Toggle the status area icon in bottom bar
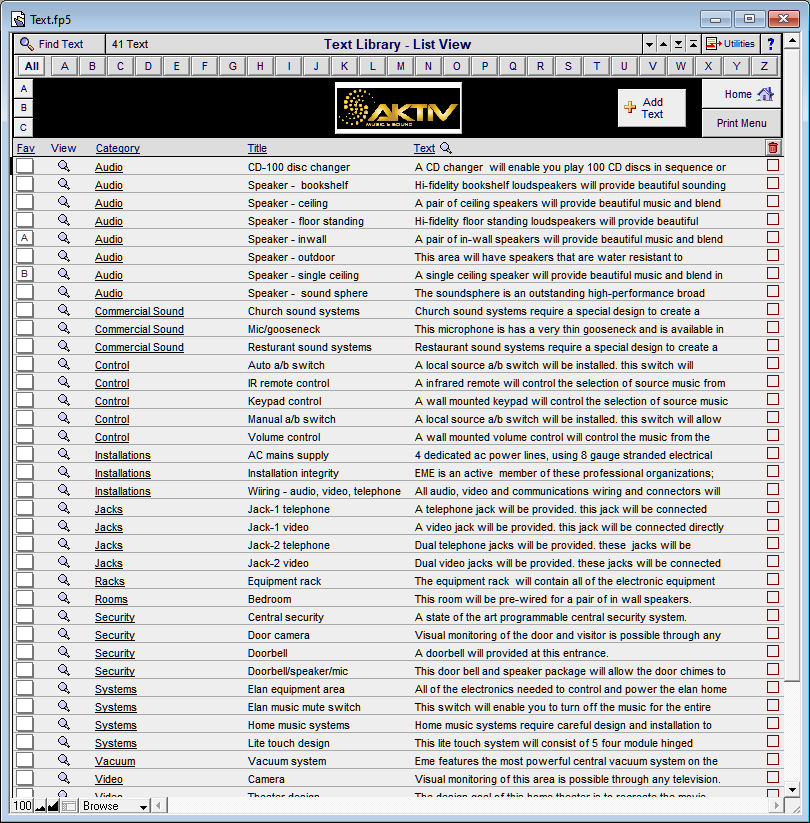 click(69, 806)
